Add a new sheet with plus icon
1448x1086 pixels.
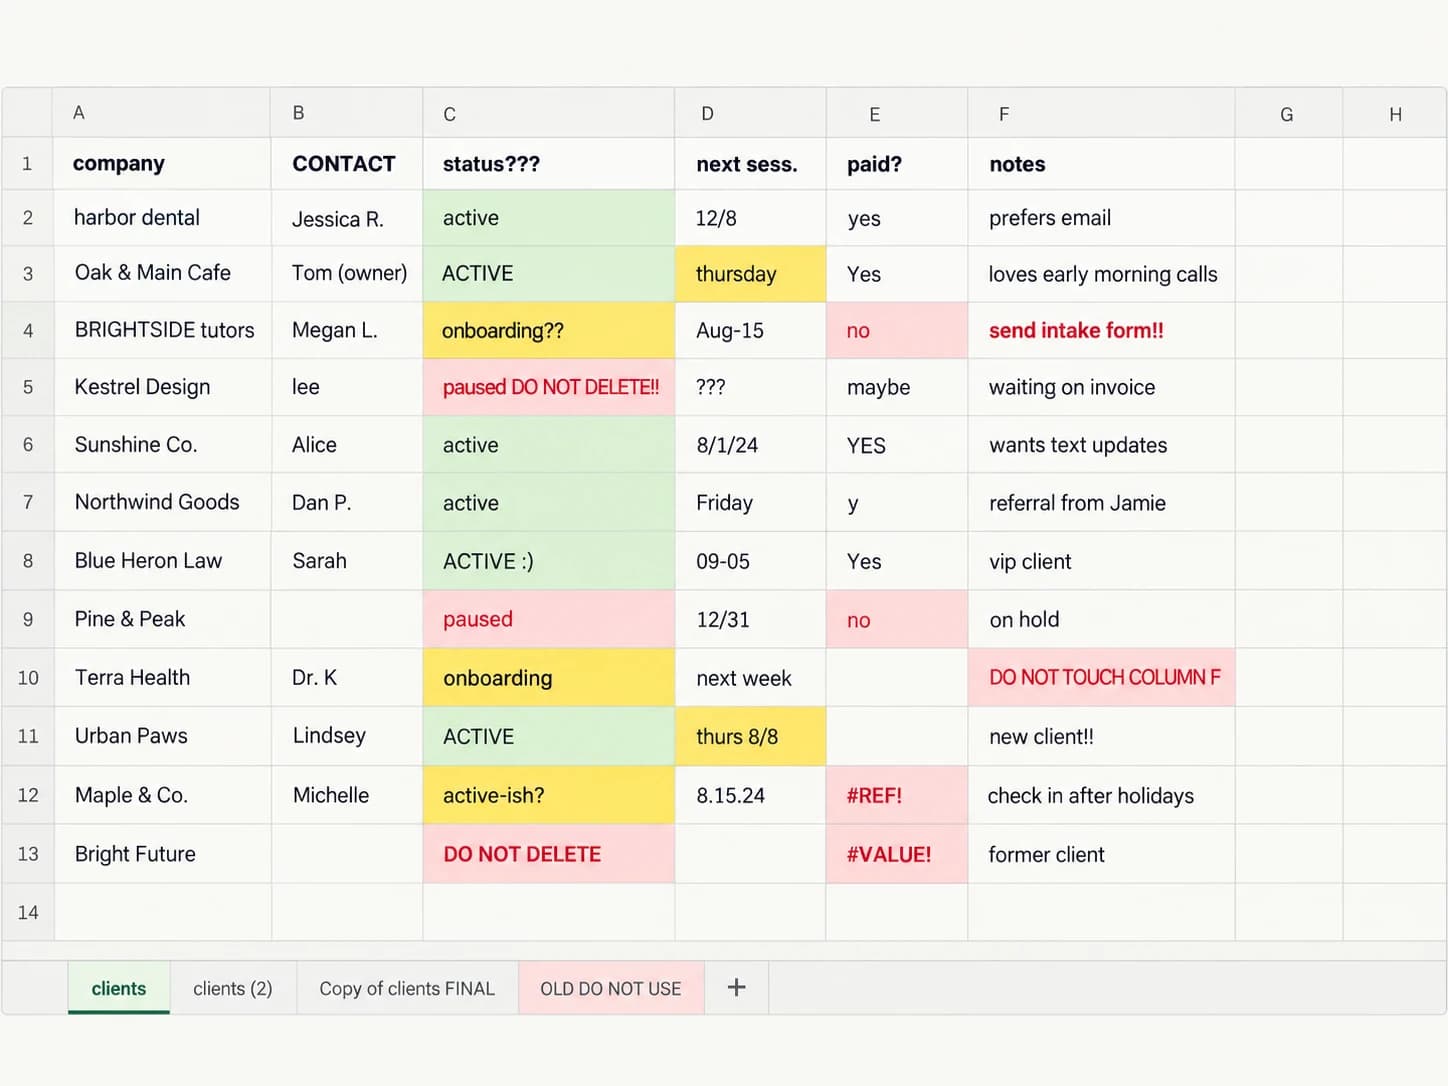tap(736, 988)
